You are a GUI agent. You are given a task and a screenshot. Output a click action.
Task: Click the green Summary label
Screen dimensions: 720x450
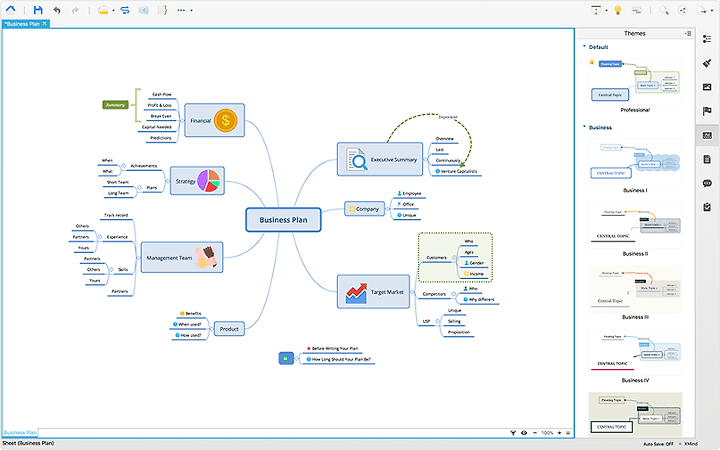coord(115,105)
